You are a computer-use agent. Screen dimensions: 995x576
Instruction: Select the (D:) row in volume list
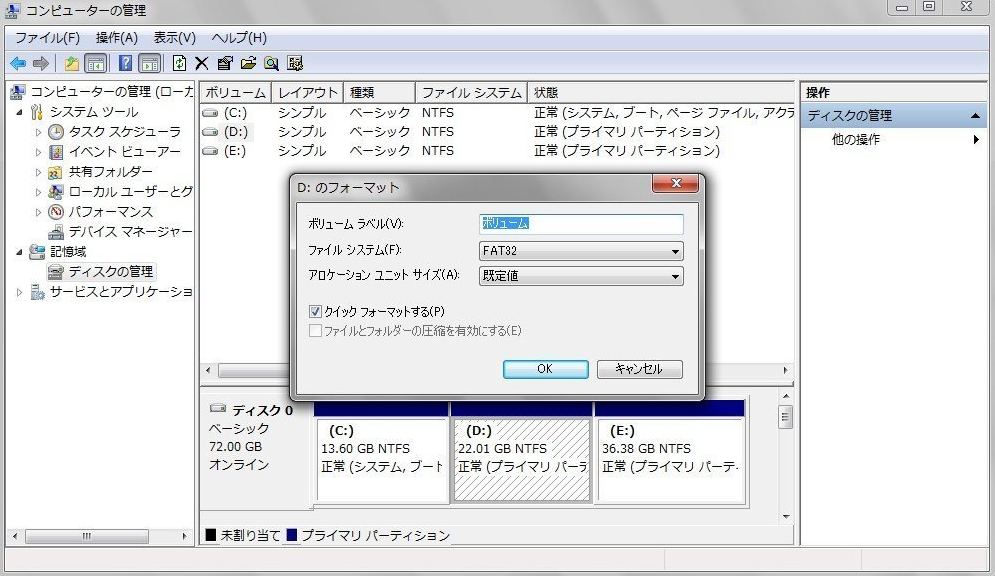pos(497,132)
